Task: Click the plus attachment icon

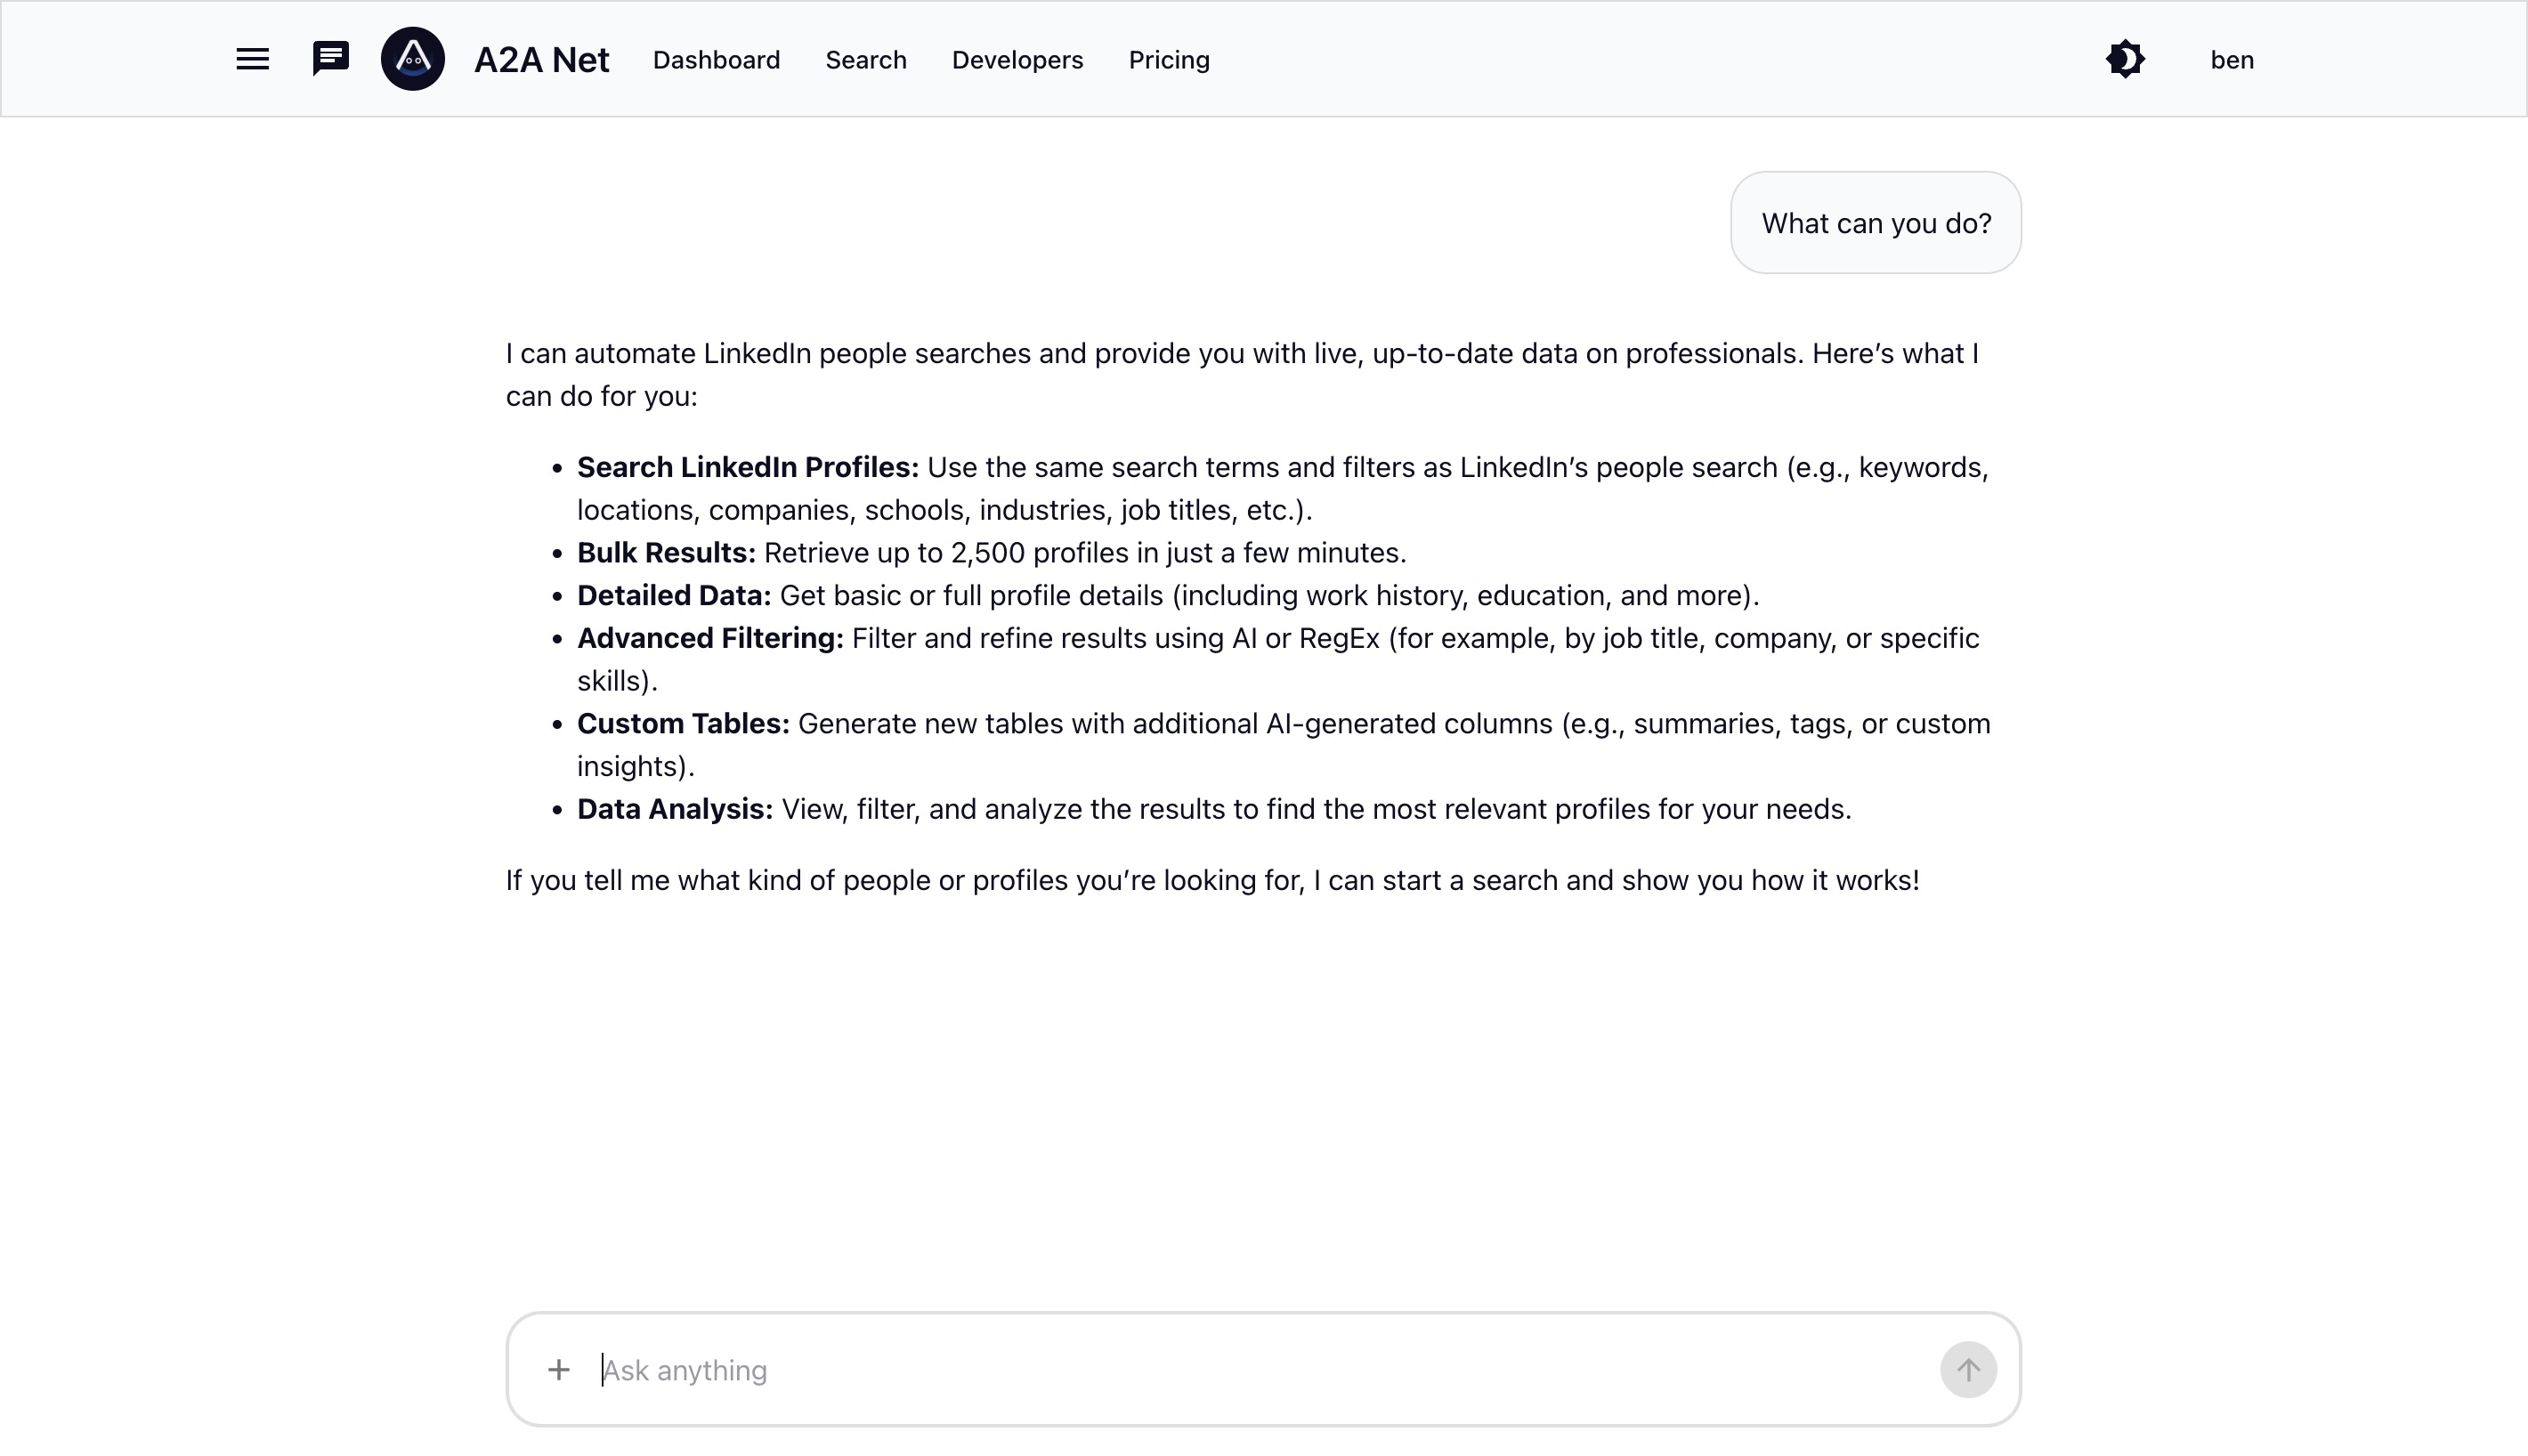Action: tap(559, 1370)
